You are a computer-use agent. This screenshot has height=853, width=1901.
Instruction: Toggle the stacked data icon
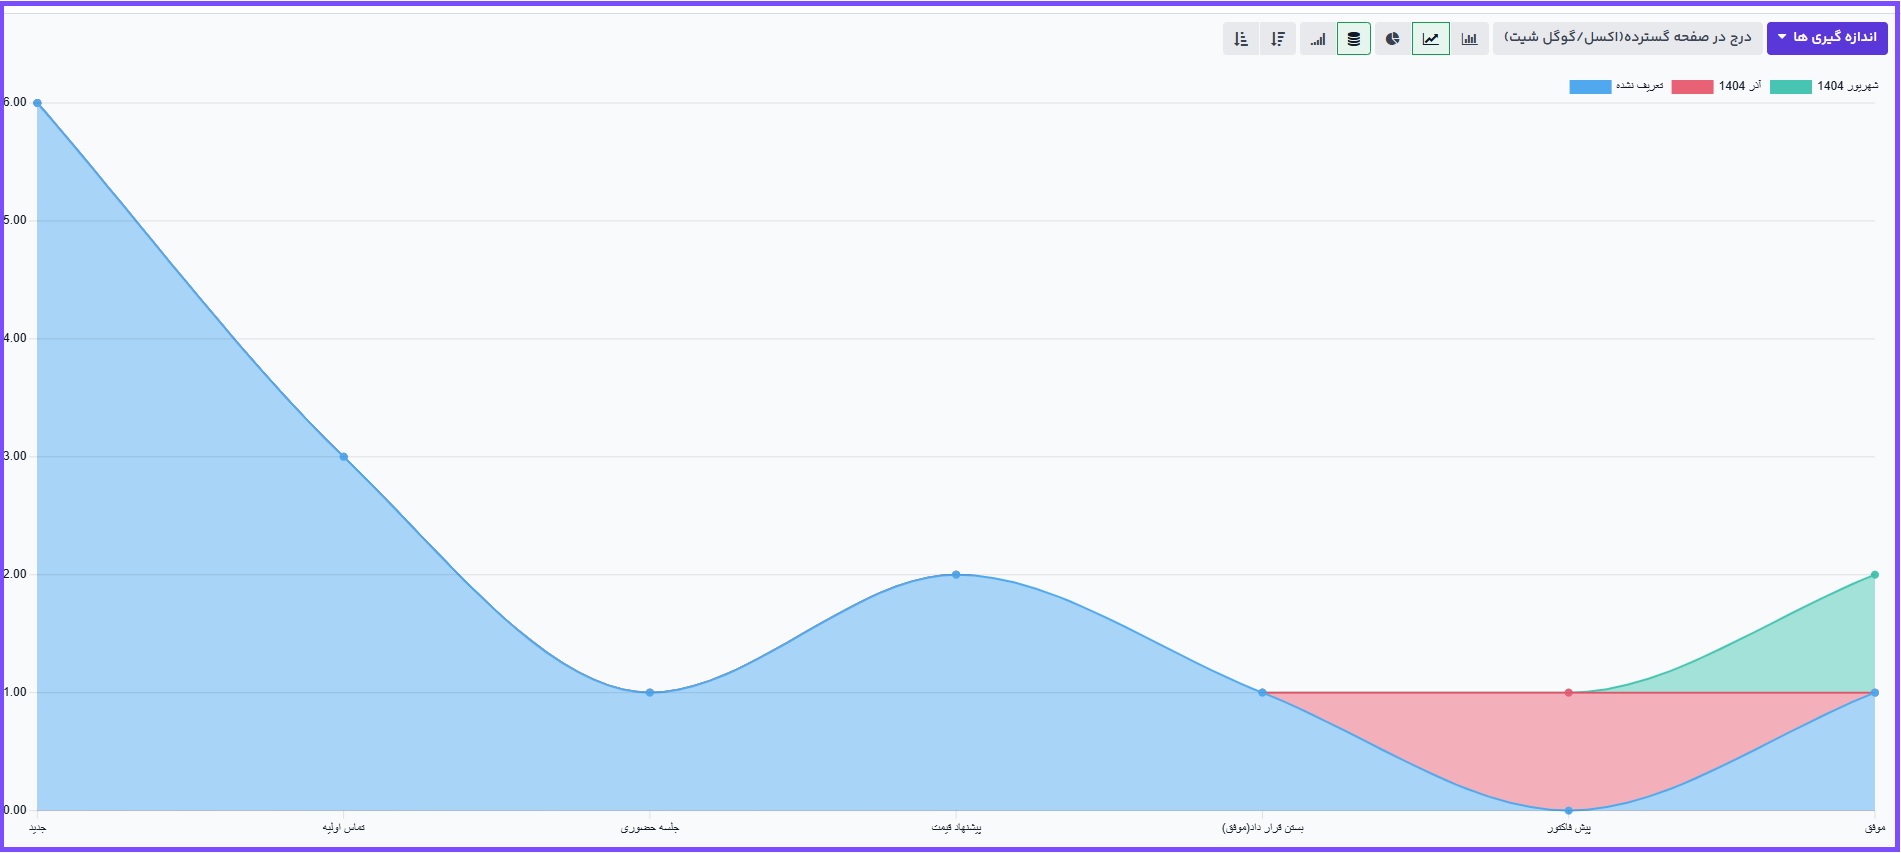click(x=1354, y=39)
